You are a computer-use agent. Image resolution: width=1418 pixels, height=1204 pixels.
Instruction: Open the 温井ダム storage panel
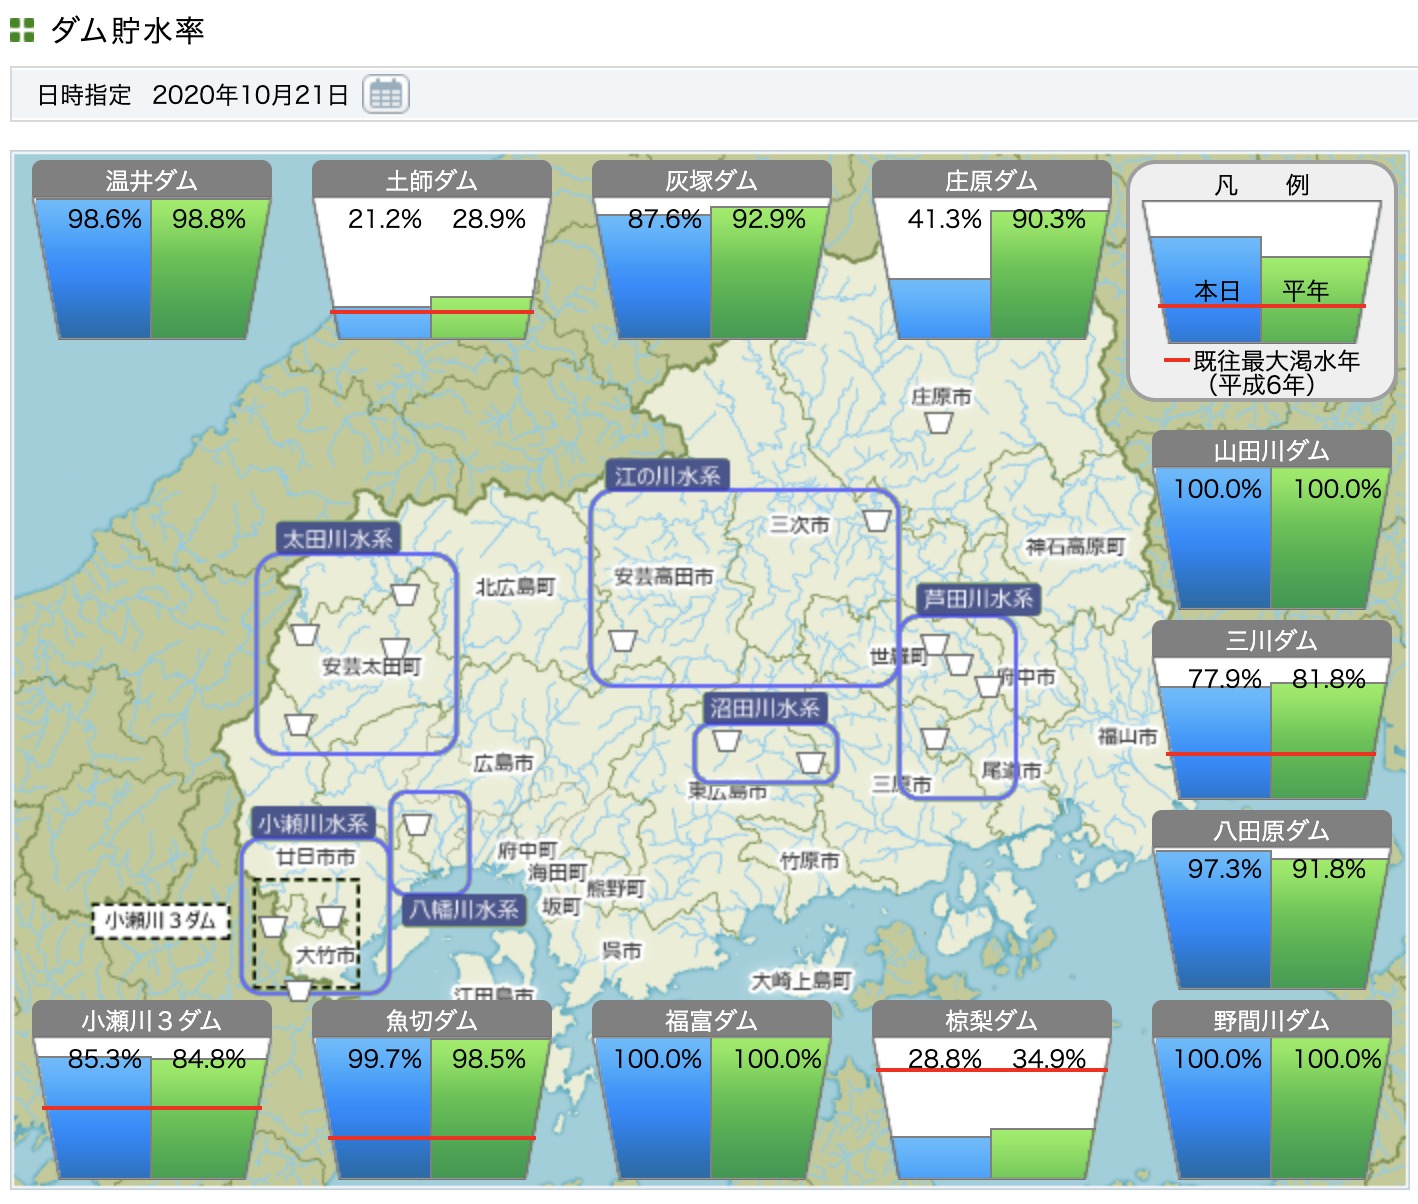click(x=152, y=250)
